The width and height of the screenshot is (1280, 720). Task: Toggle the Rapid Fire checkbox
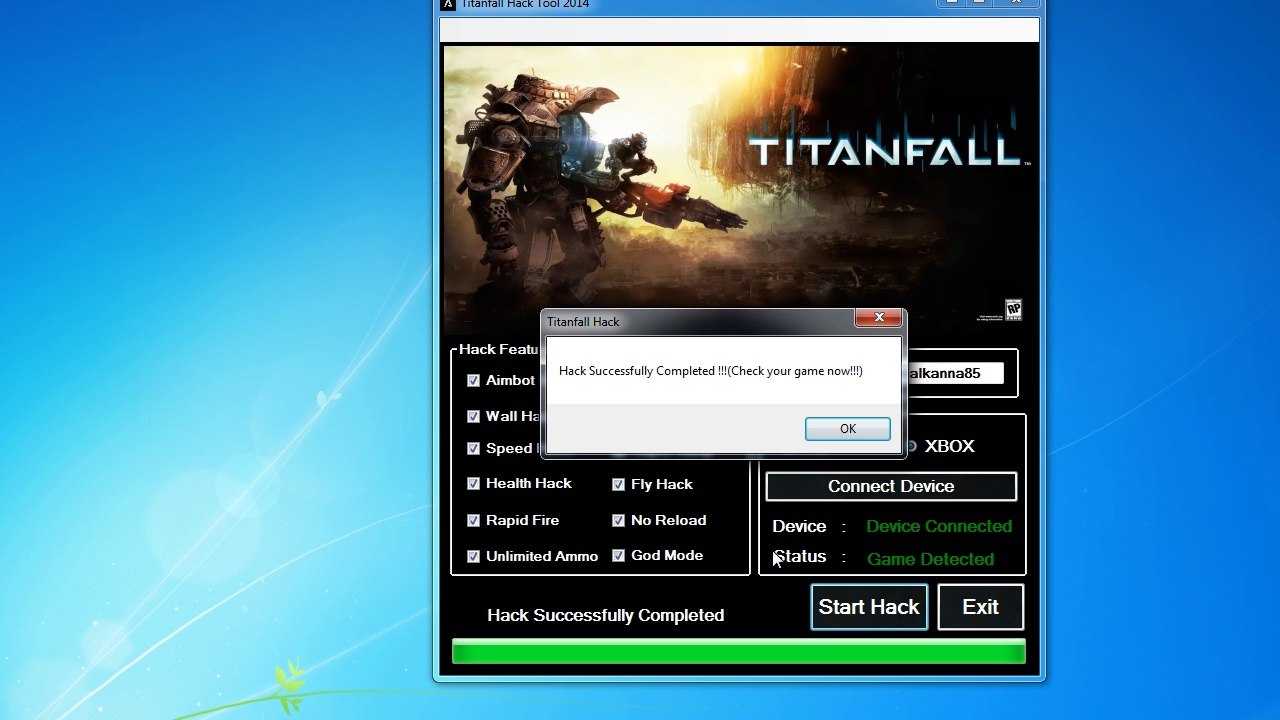[x=473, y=520]
